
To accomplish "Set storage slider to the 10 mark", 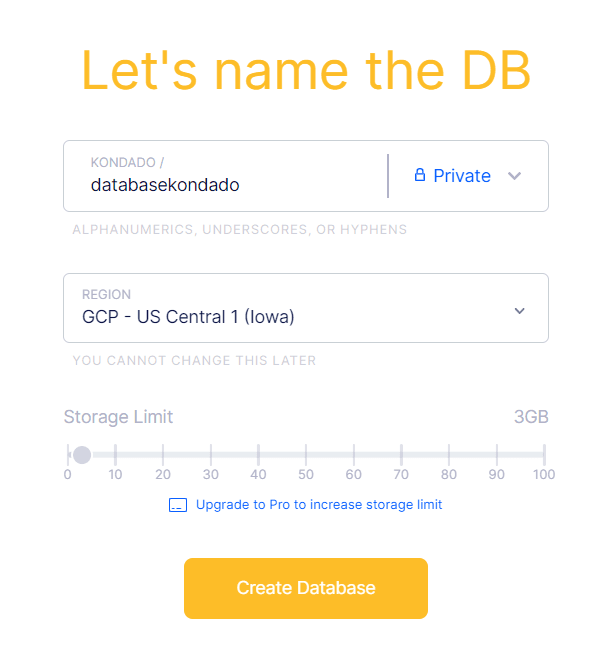I will tap(116, 455).
